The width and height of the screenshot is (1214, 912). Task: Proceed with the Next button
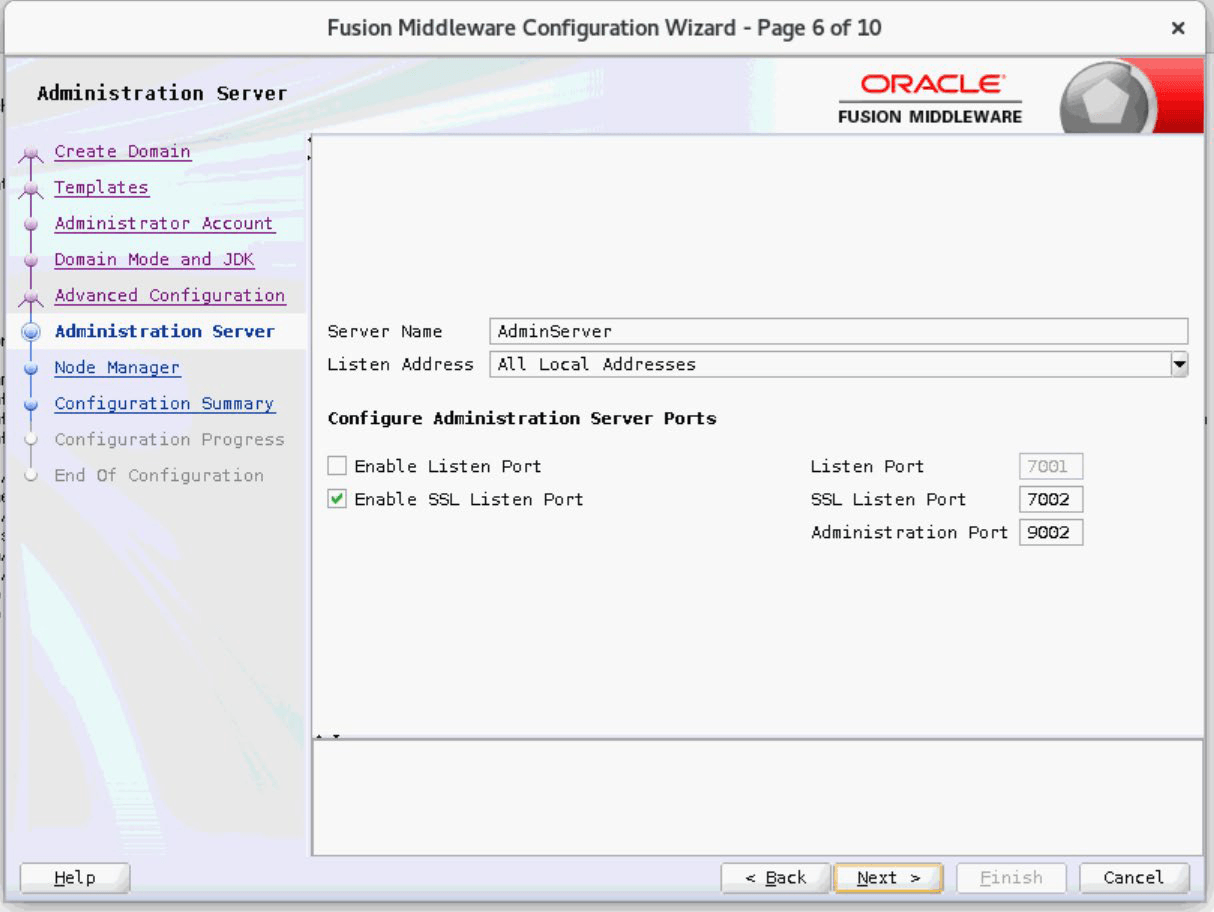[888, 878]
